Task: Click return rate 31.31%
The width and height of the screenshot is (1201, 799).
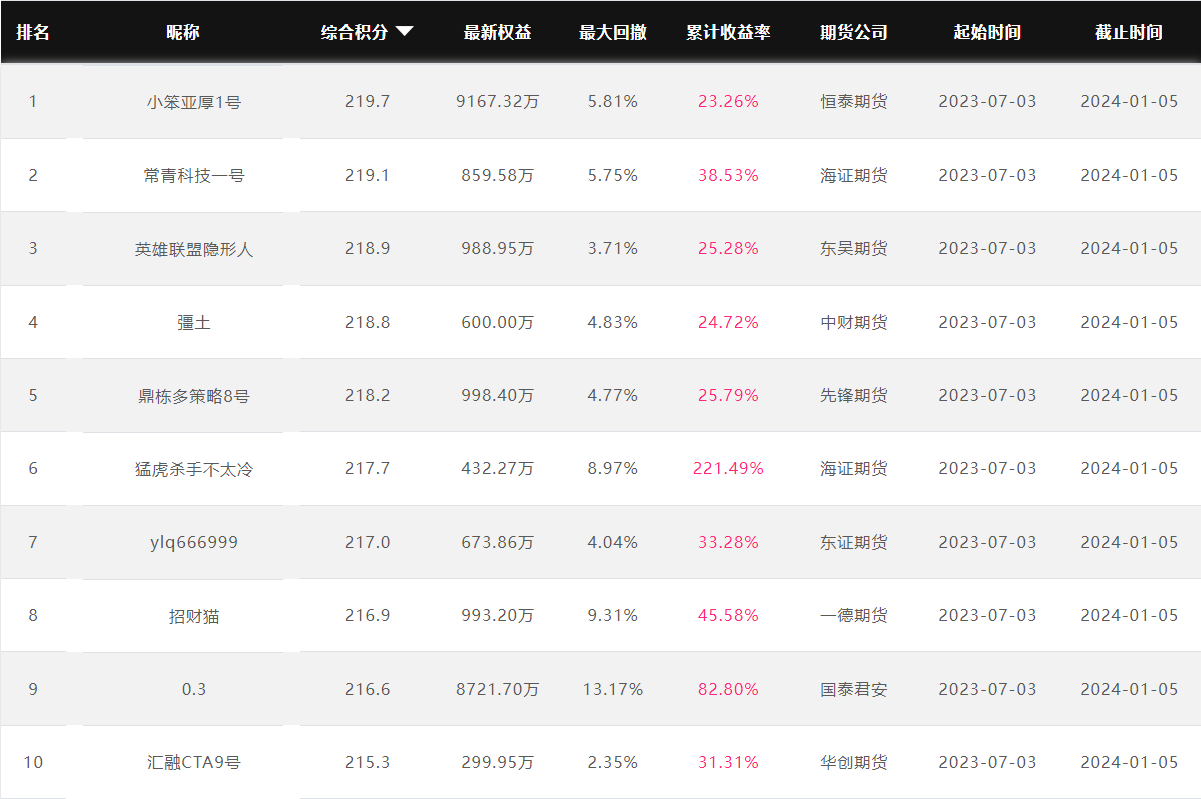Action: pyautogui.click(x=729, y=762)
